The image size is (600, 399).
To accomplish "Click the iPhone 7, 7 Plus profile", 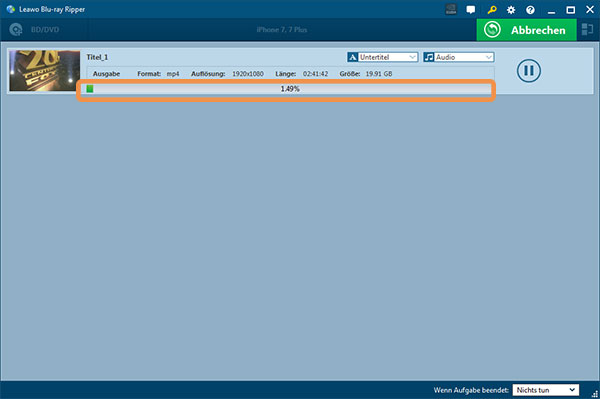I will pos(282,29).
